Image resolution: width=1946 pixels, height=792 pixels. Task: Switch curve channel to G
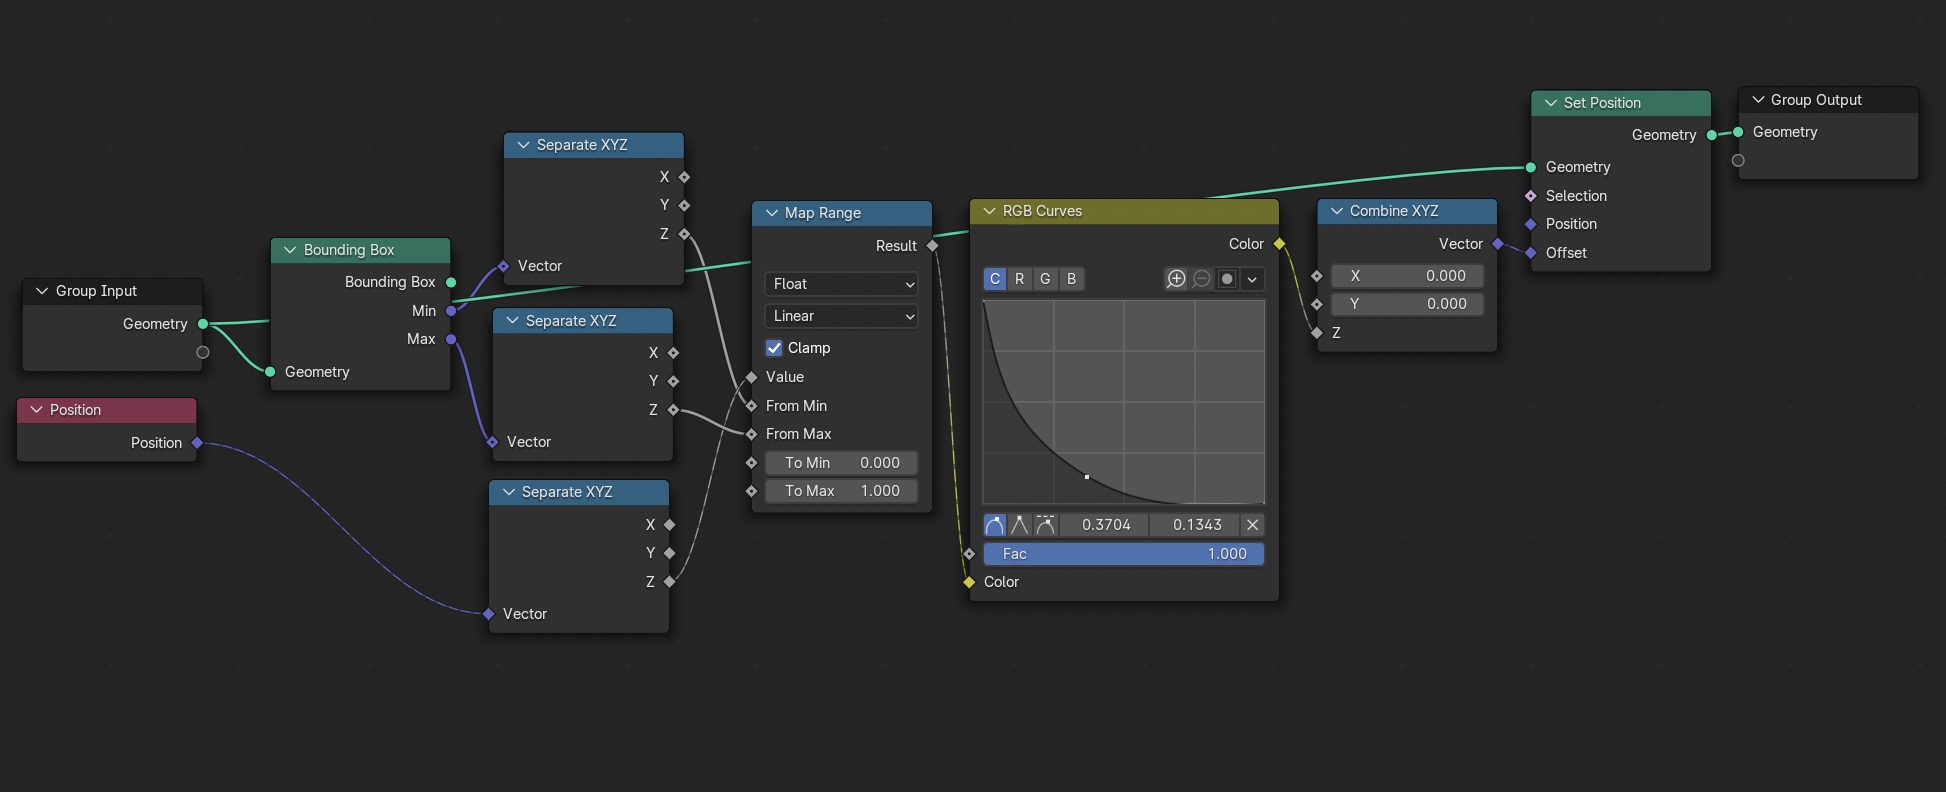tap(1045, 279)
